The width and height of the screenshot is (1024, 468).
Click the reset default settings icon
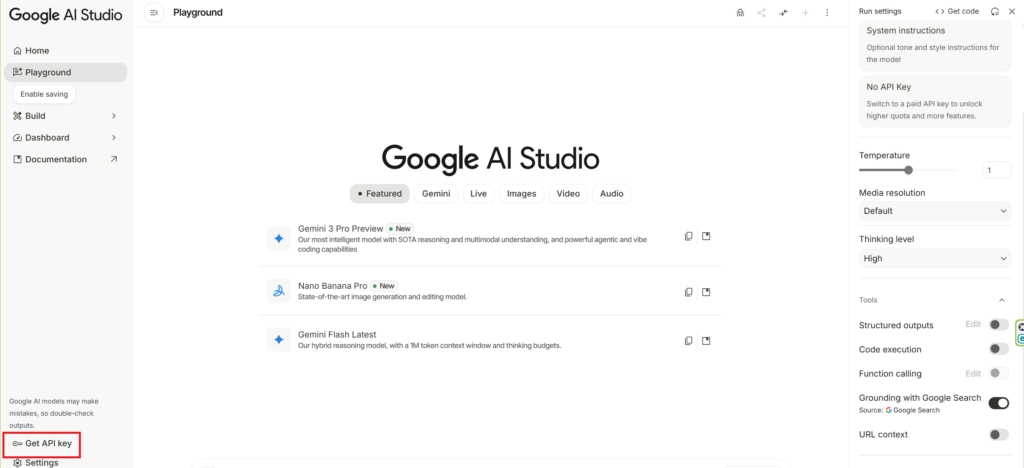995,11
